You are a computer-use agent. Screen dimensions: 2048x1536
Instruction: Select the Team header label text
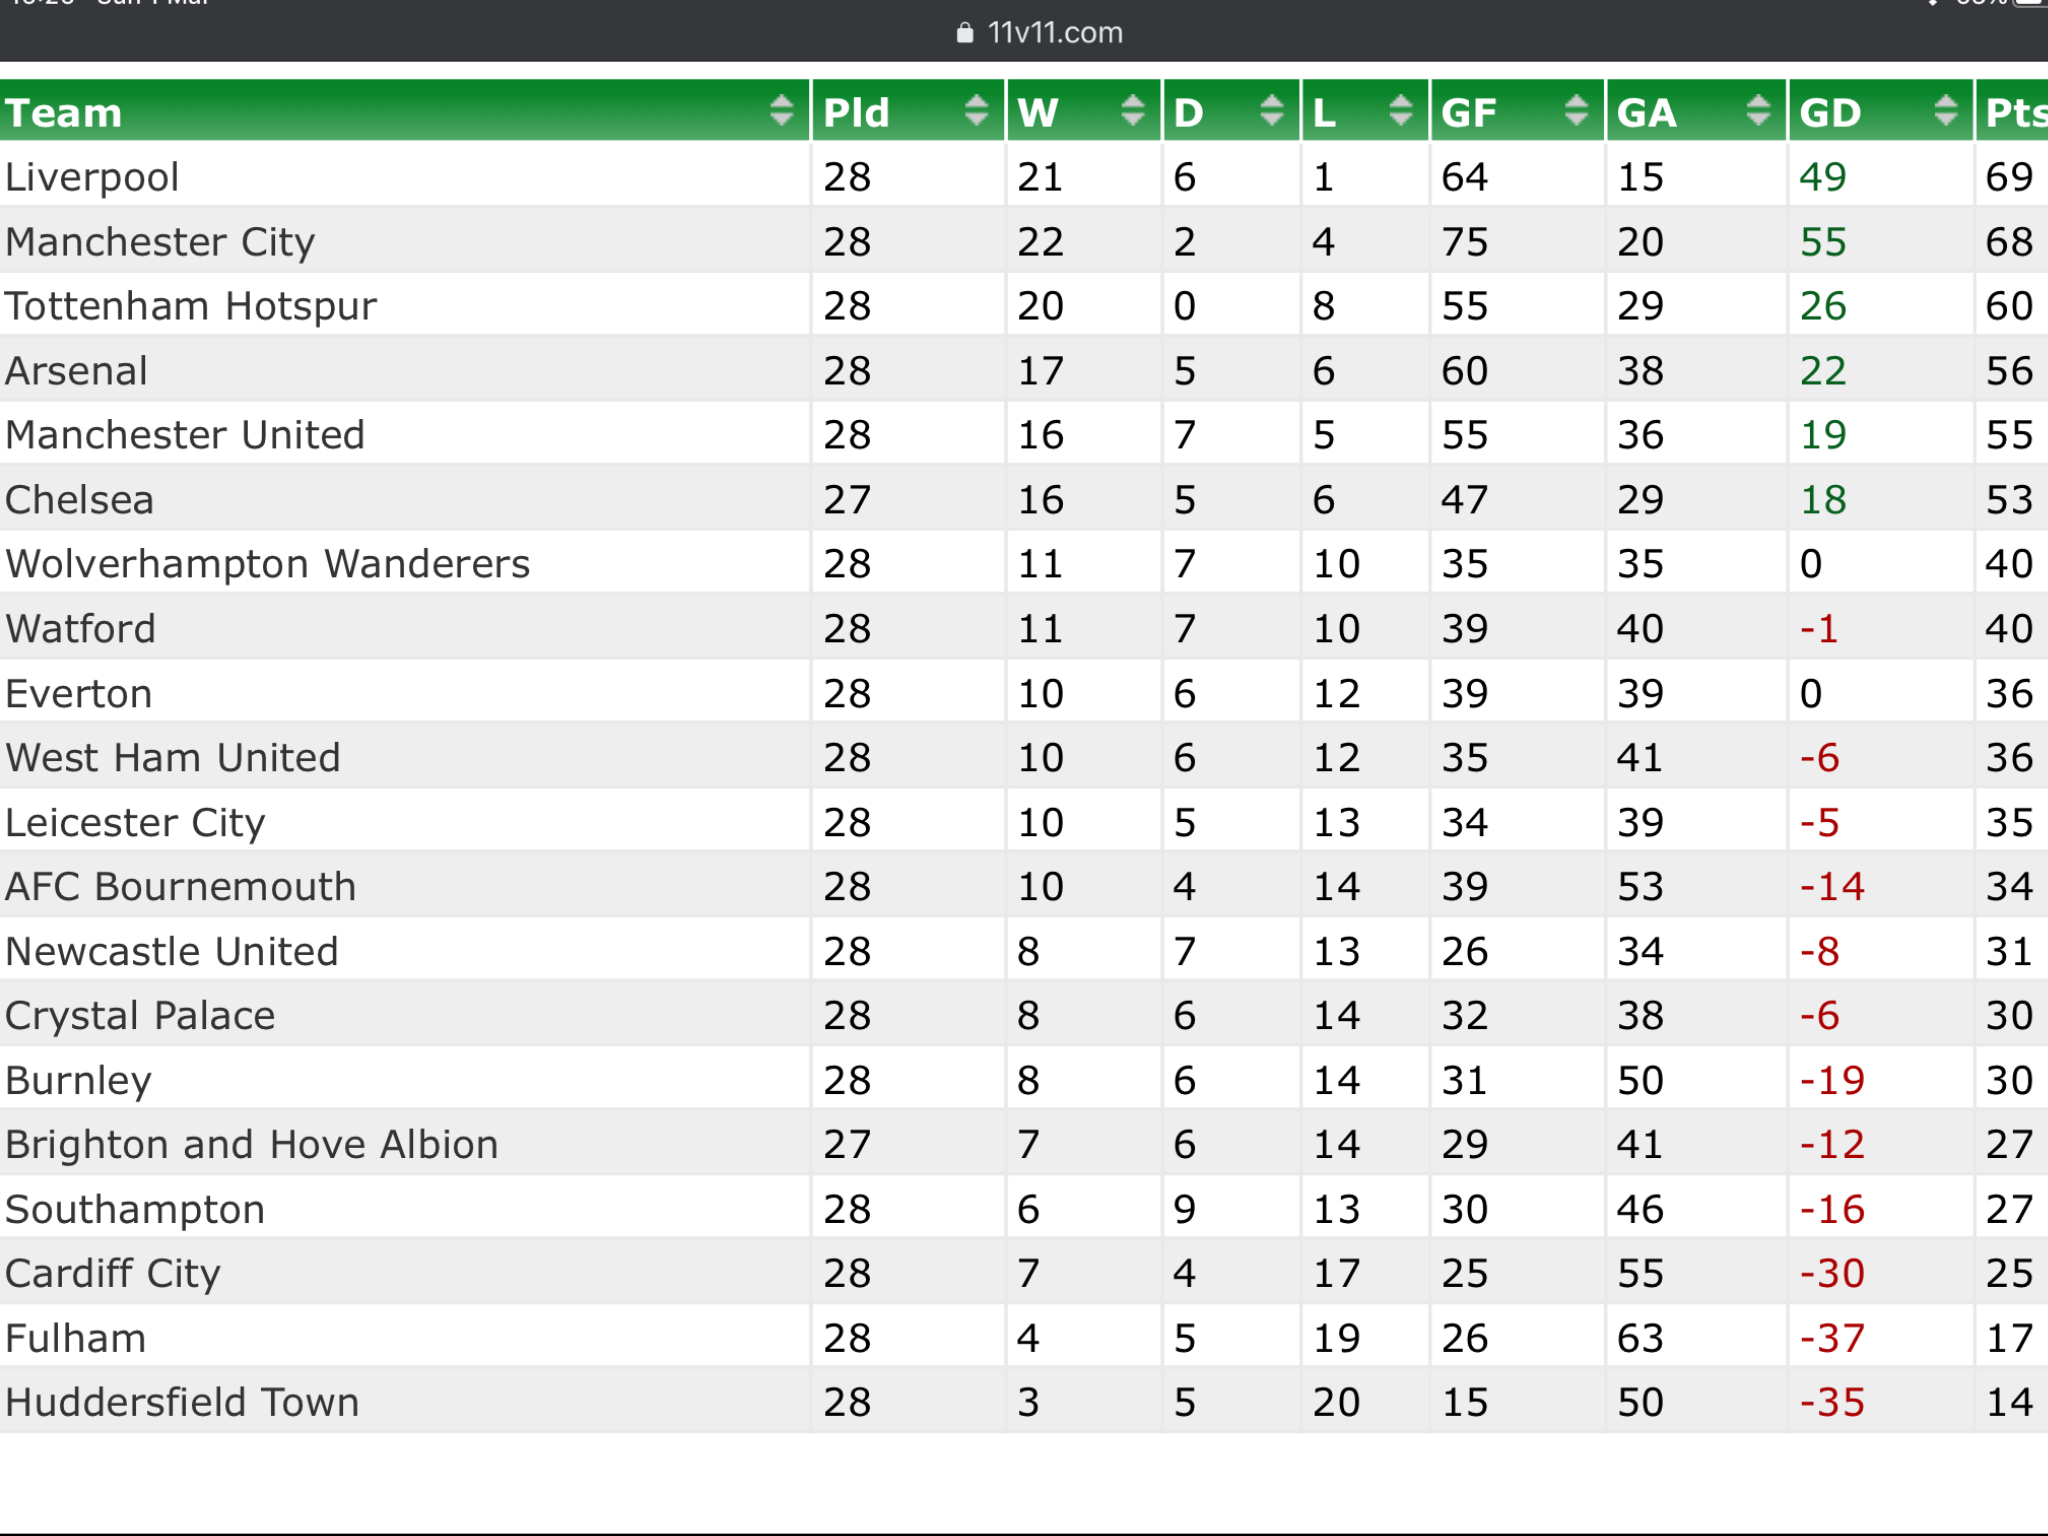pos(63,112)
